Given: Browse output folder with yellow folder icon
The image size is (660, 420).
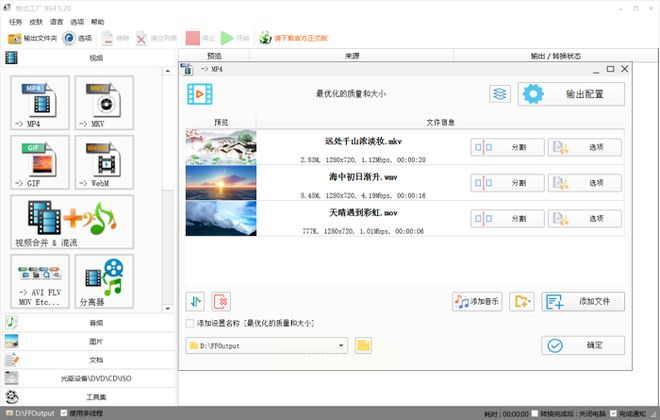Looking at the screenshot, I should pos(363,345).
